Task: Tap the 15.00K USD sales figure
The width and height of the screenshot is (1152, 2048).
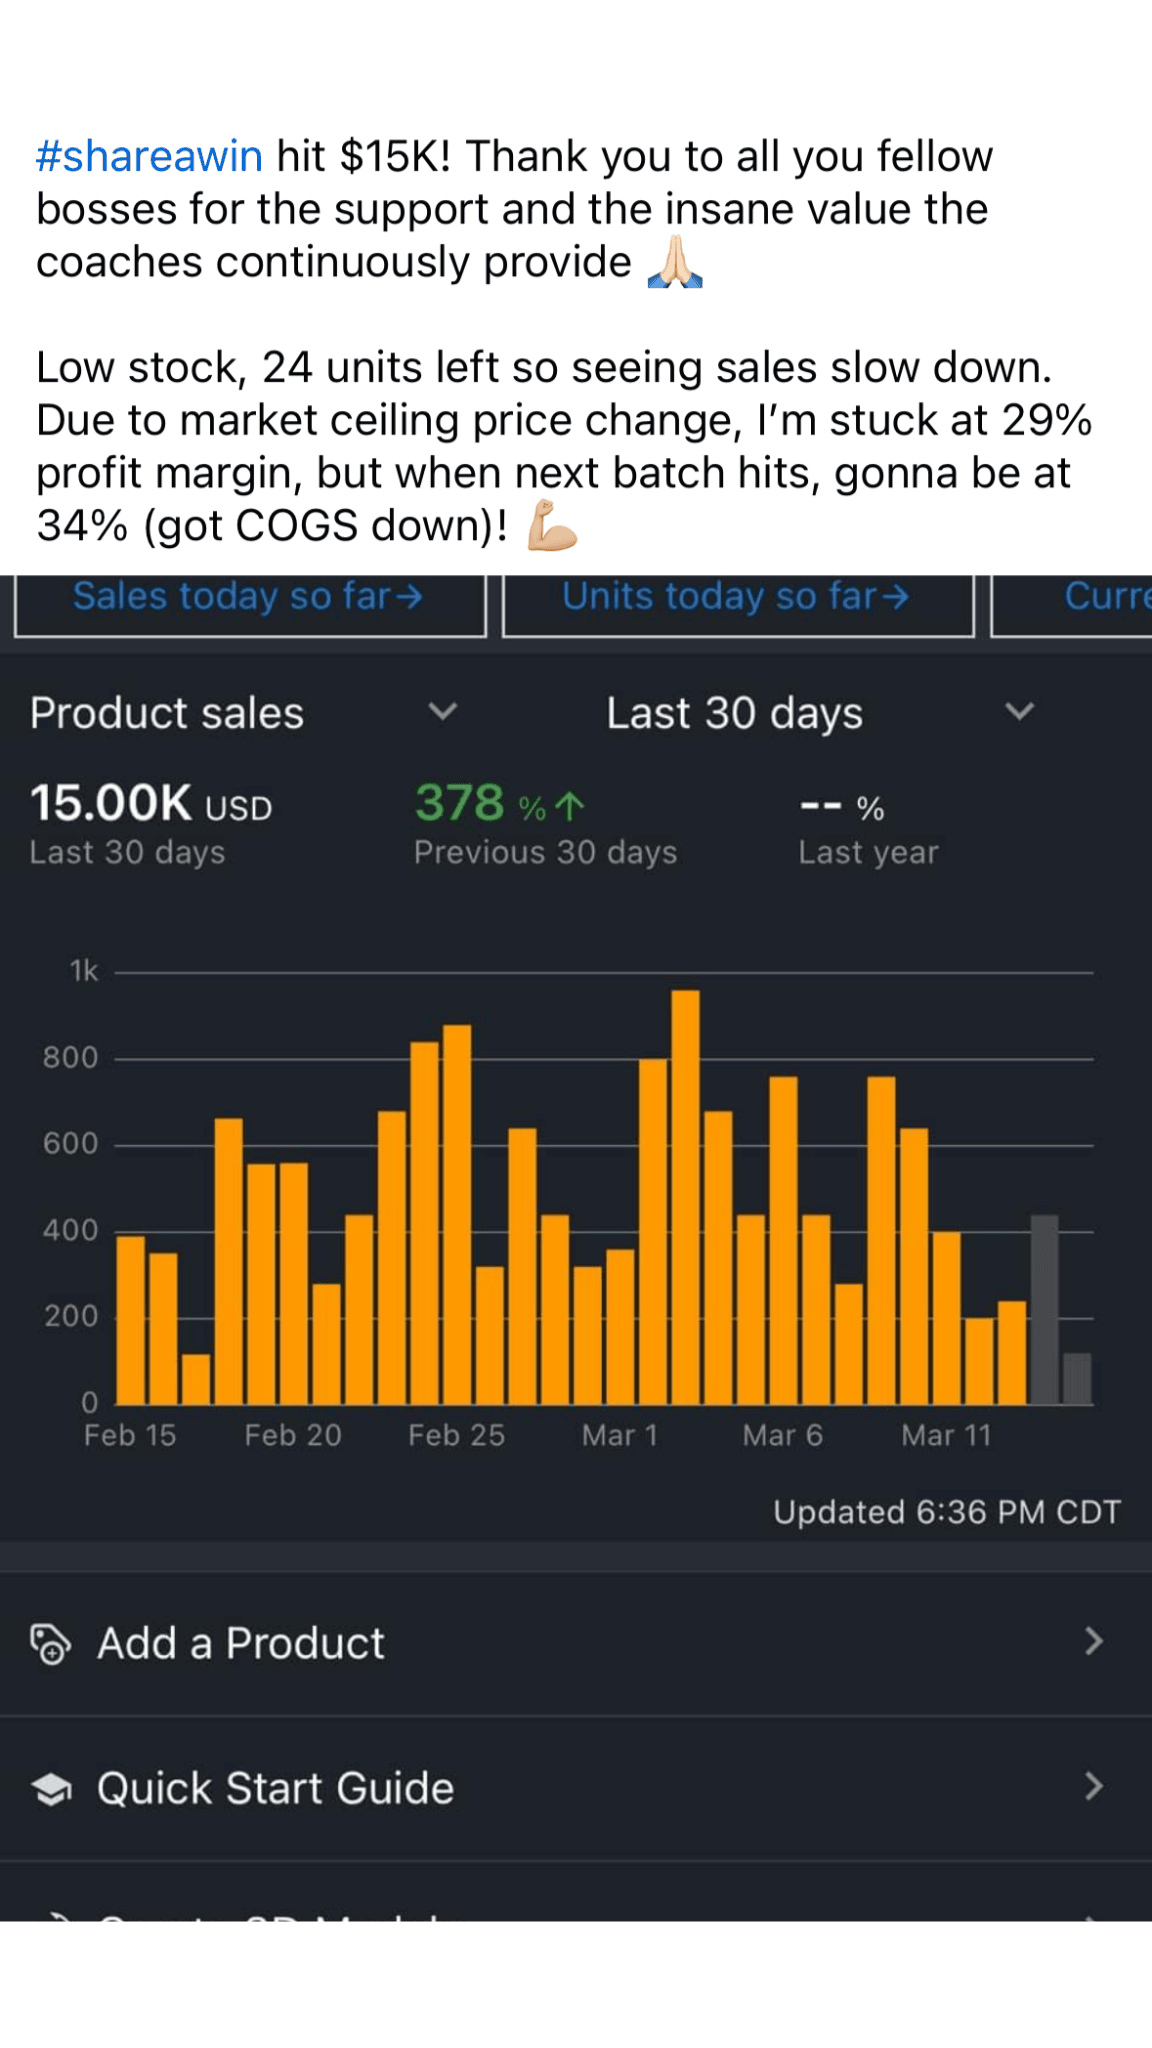Action: pyautogui.click(x=150, y=803)
